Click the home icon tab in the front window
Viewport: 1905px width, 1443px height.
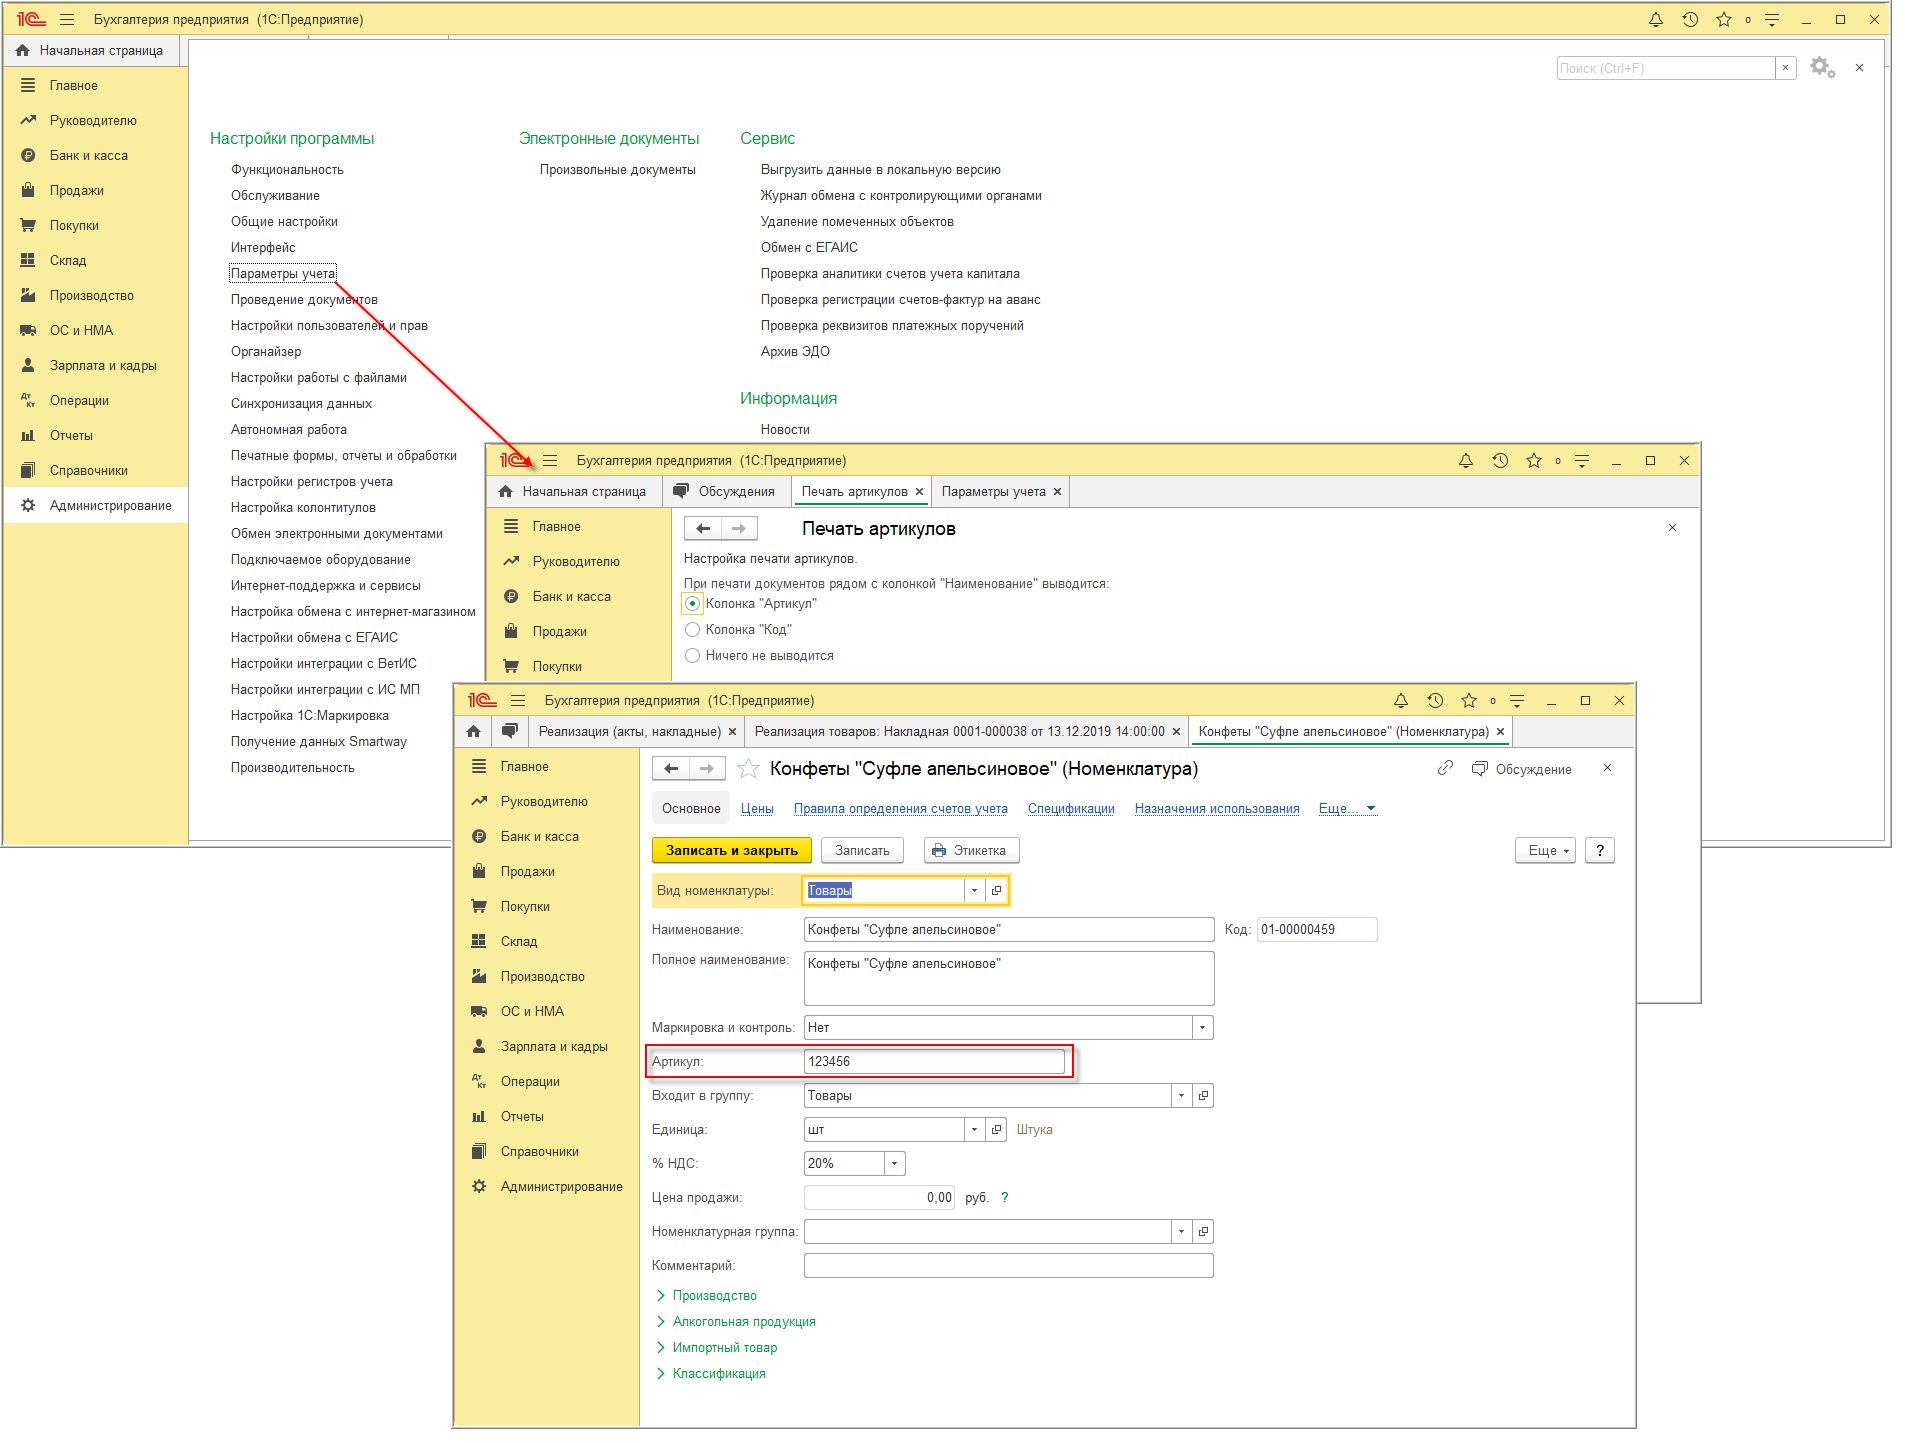tap(473, 732)
